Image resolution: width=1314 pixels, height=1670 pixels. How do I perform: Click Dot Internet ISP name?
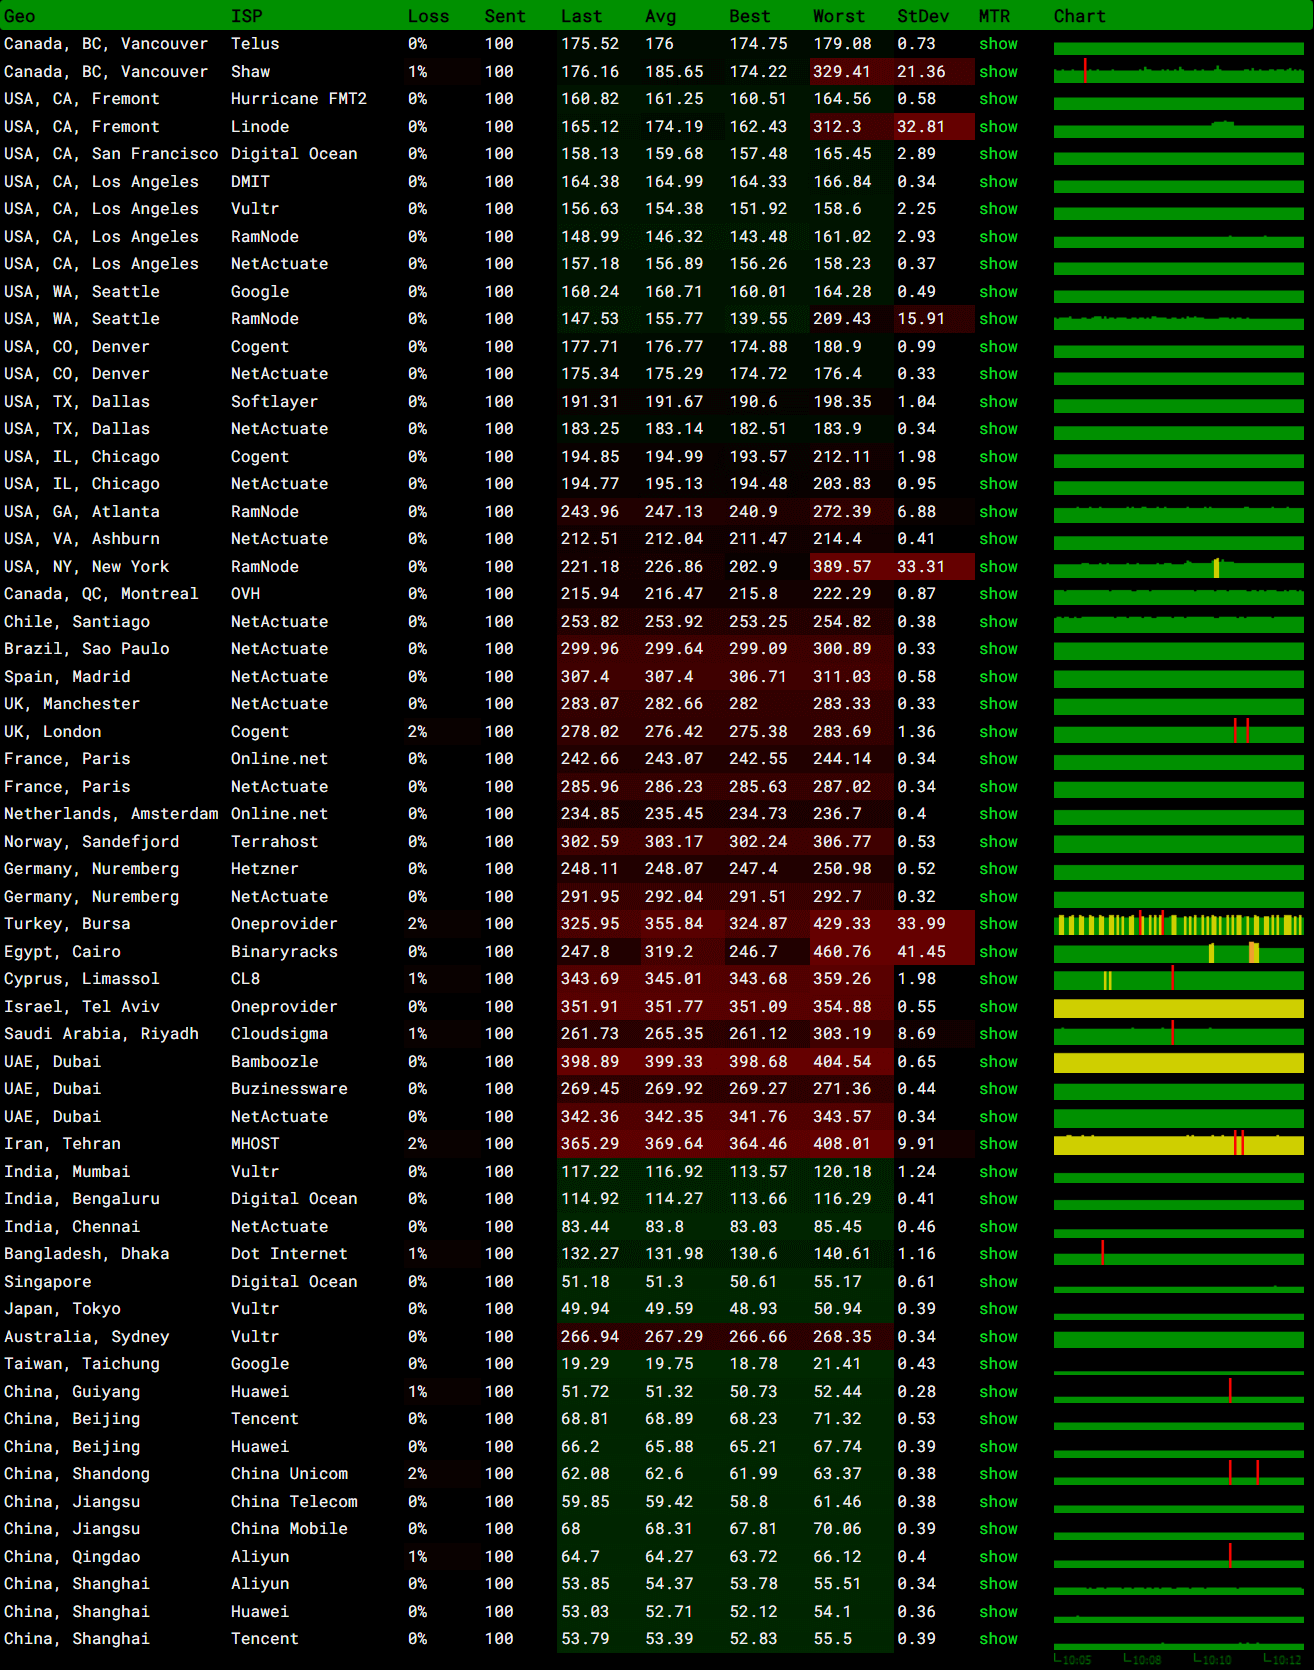(x=289, y=1254)
